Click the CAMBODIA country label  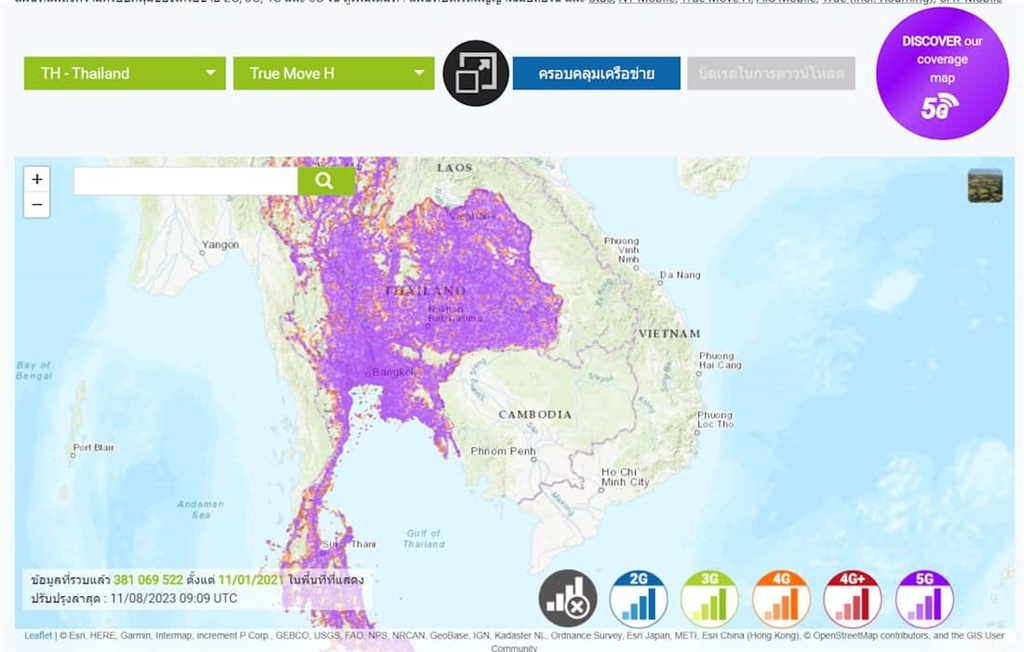click(x=535, y=415)
